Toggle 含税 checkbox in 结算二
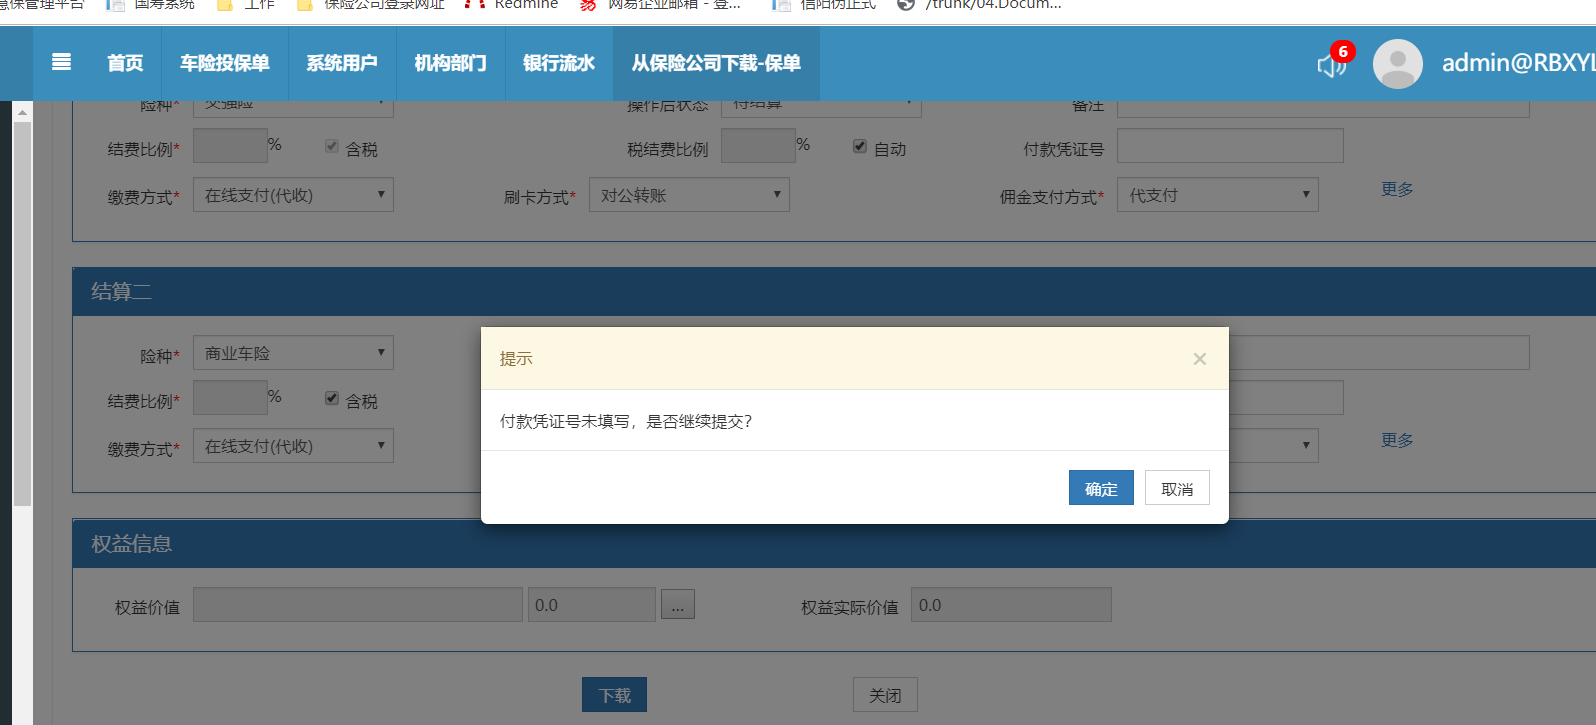Viewport: 1596px width, 725px height. coord(332,398)
